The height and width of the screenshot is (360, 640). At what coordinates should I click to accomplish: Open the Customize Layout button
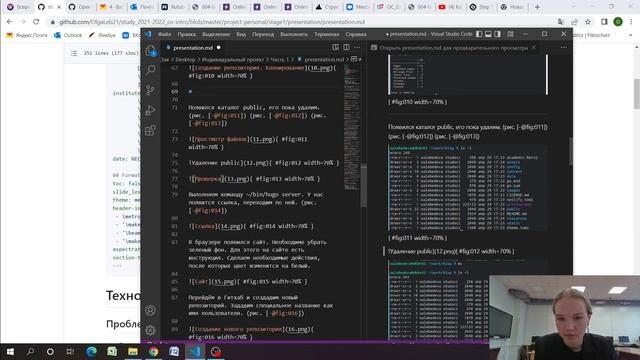tap(510, 34)
